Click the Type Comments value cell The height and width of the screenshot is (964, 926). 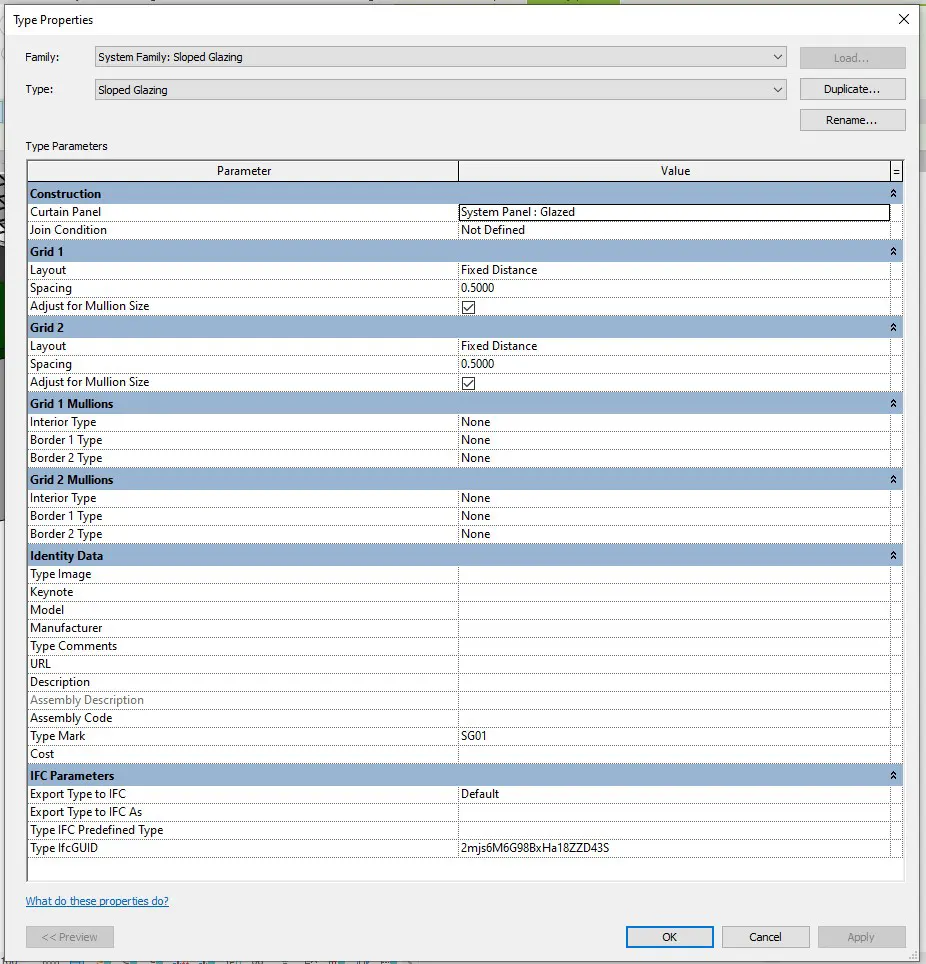[675, 646]
